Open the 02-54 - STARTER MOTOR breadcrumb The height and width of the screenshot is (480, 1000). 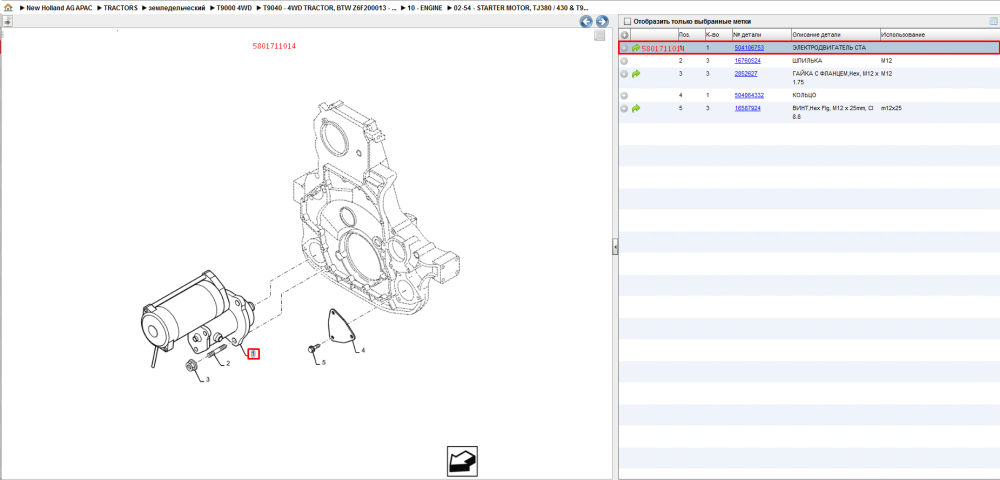[520, 8]
